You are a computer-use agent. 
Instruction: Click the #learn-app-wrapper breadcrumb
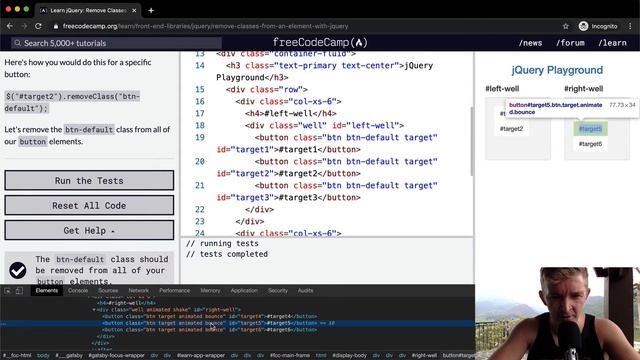201,356
